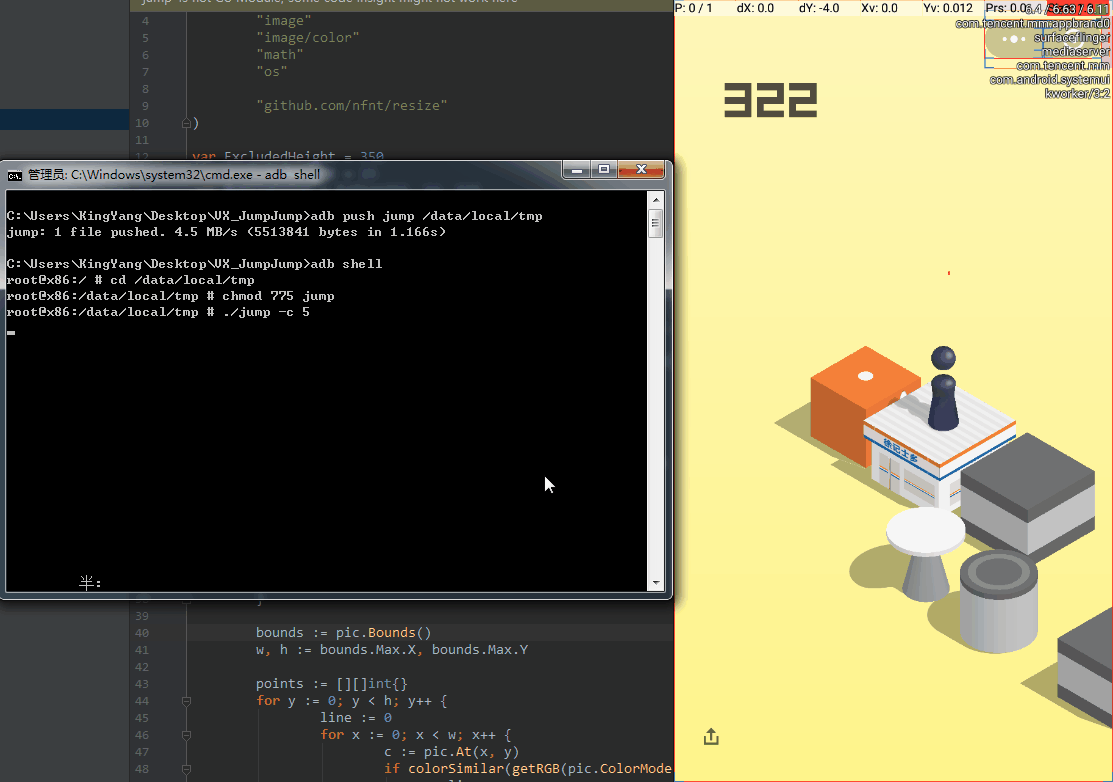Minimize the adb shell console window
This screenshot has height=782, width=1113.
[577, 170]
